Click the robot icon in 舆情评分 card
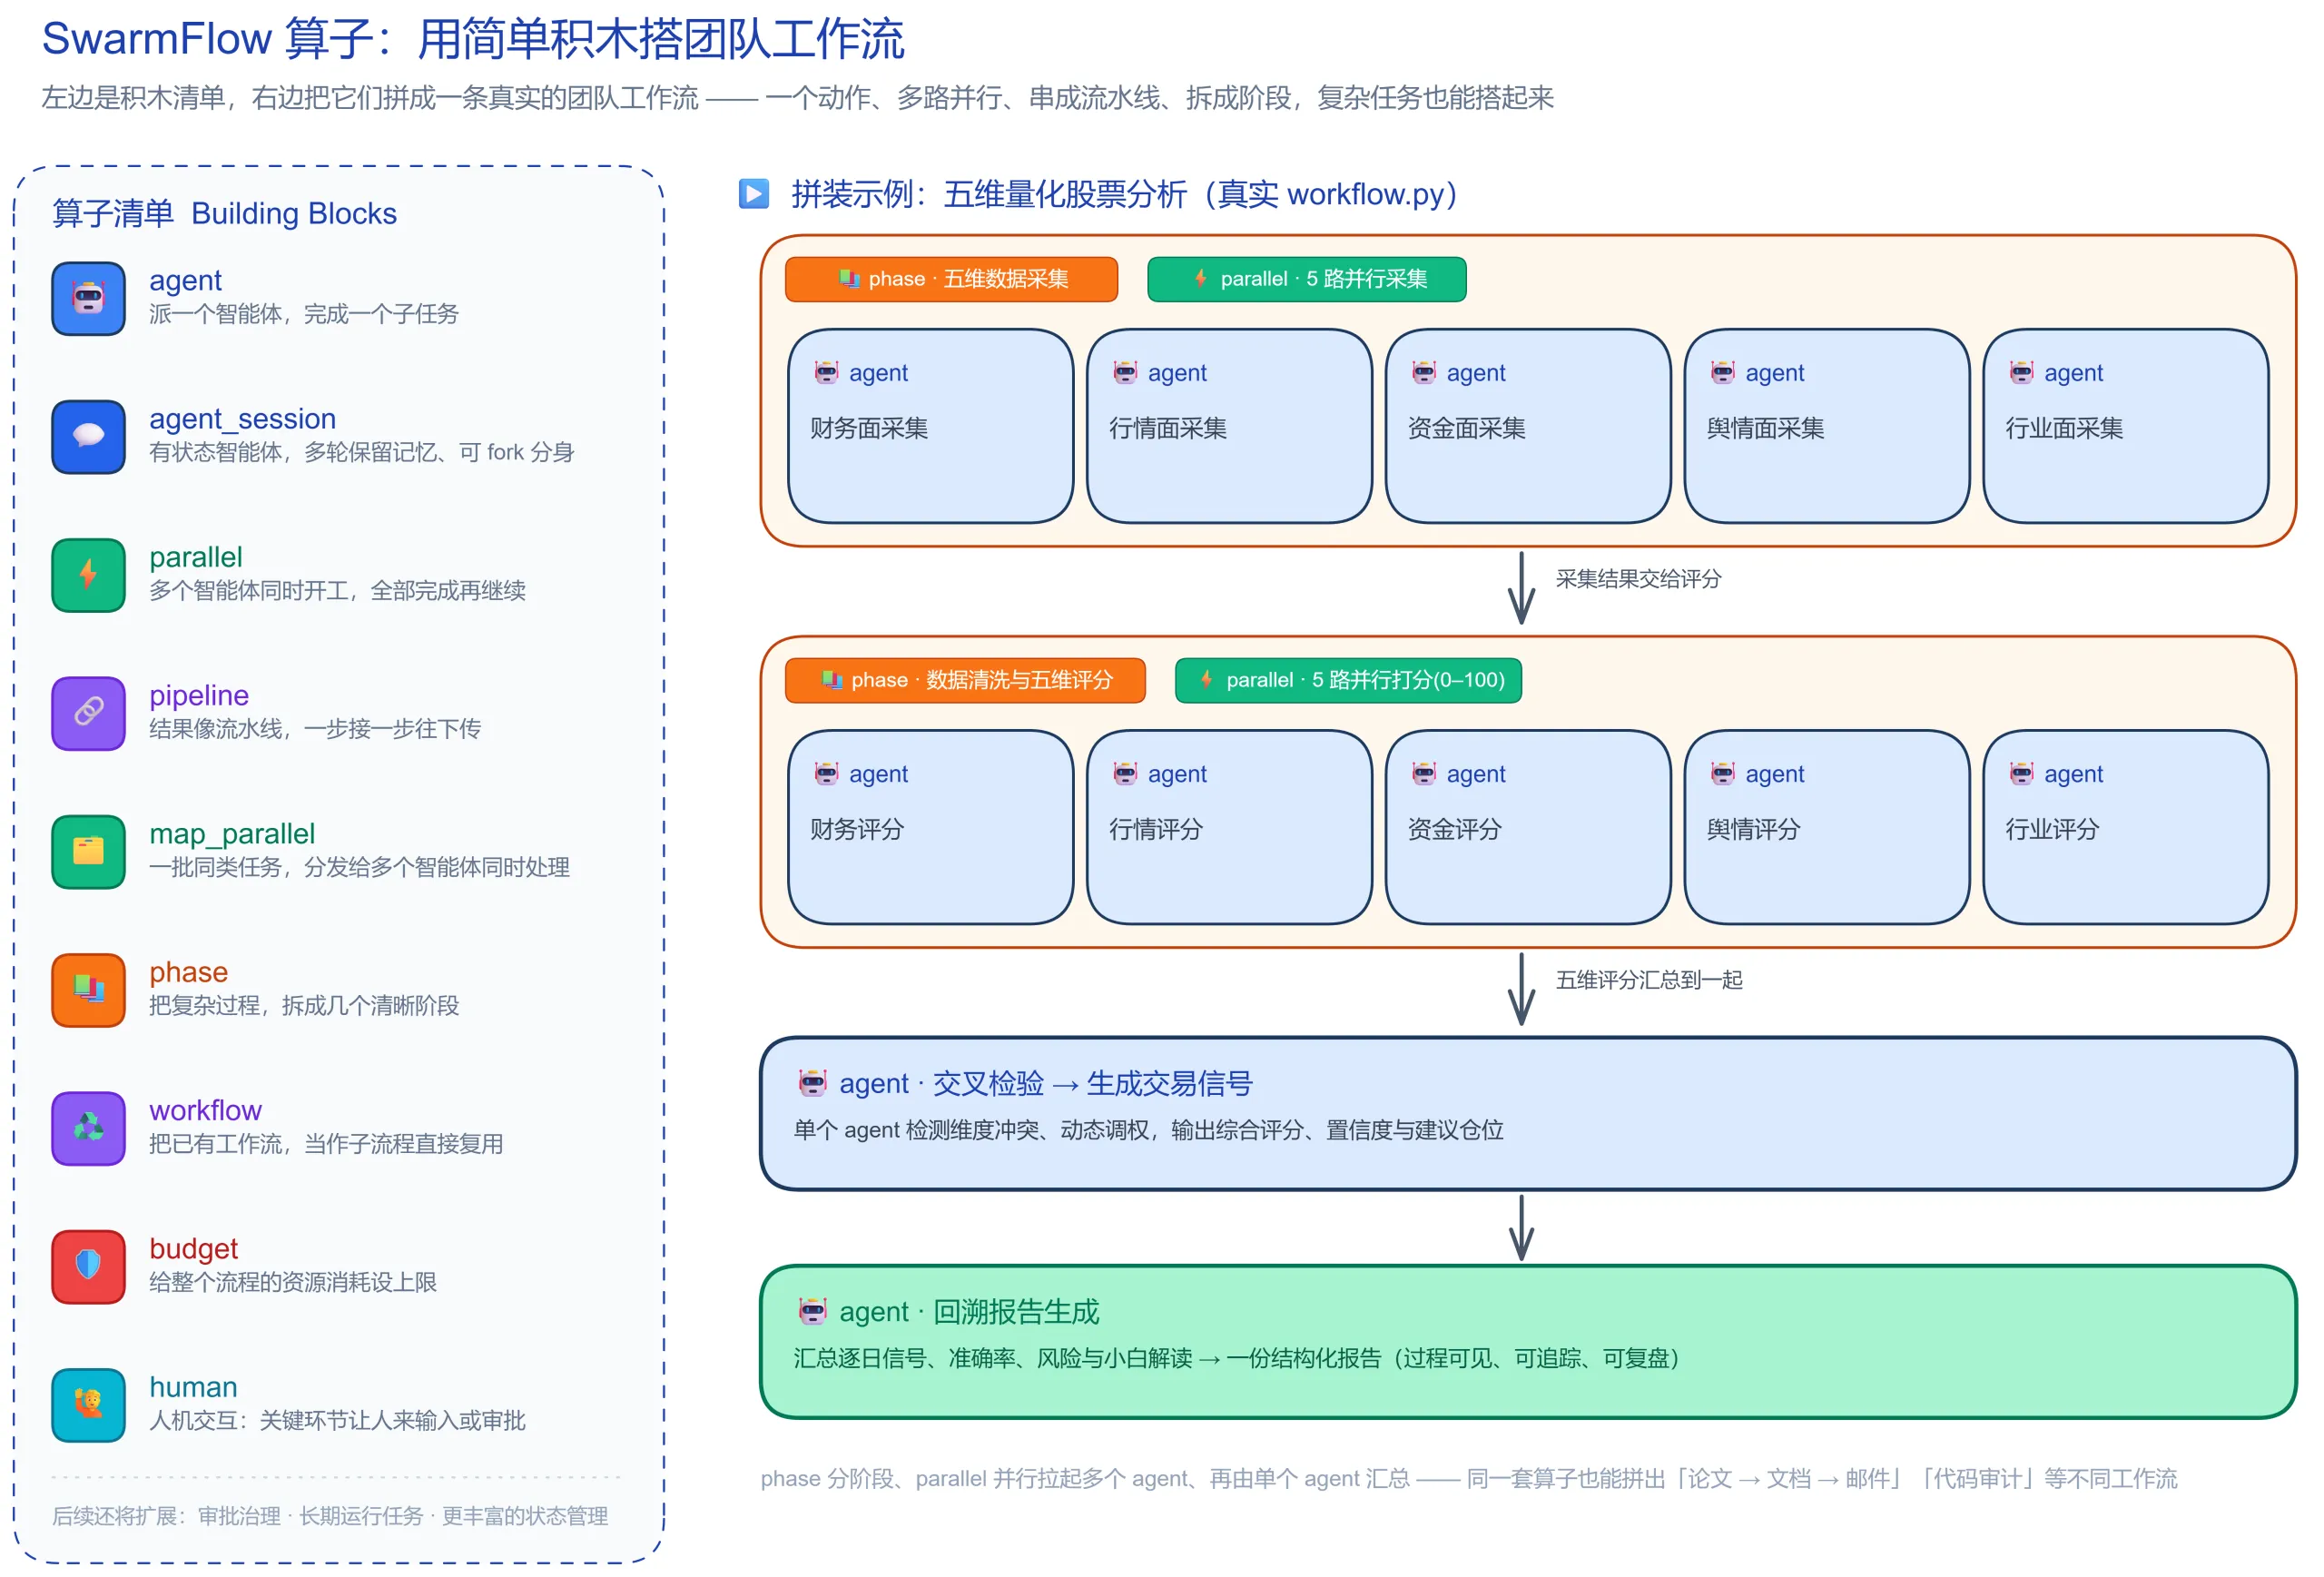Viewport: 2324px width, 1577px height. click(x=1723, y=773)
